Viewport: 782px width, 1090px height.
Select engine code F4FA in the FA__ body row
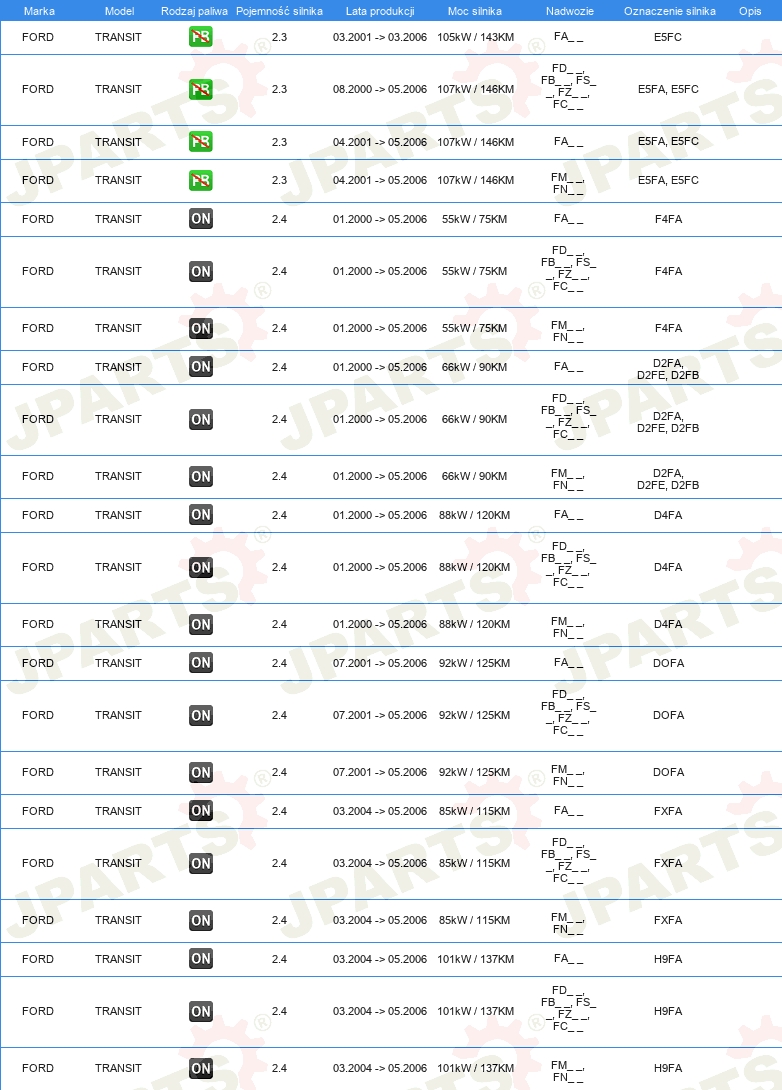(x=668, y=219)
